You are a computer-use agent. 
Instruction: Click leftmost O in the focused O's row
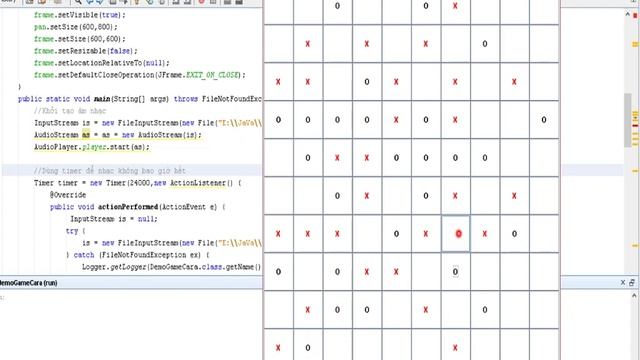[x=278, y=272]
